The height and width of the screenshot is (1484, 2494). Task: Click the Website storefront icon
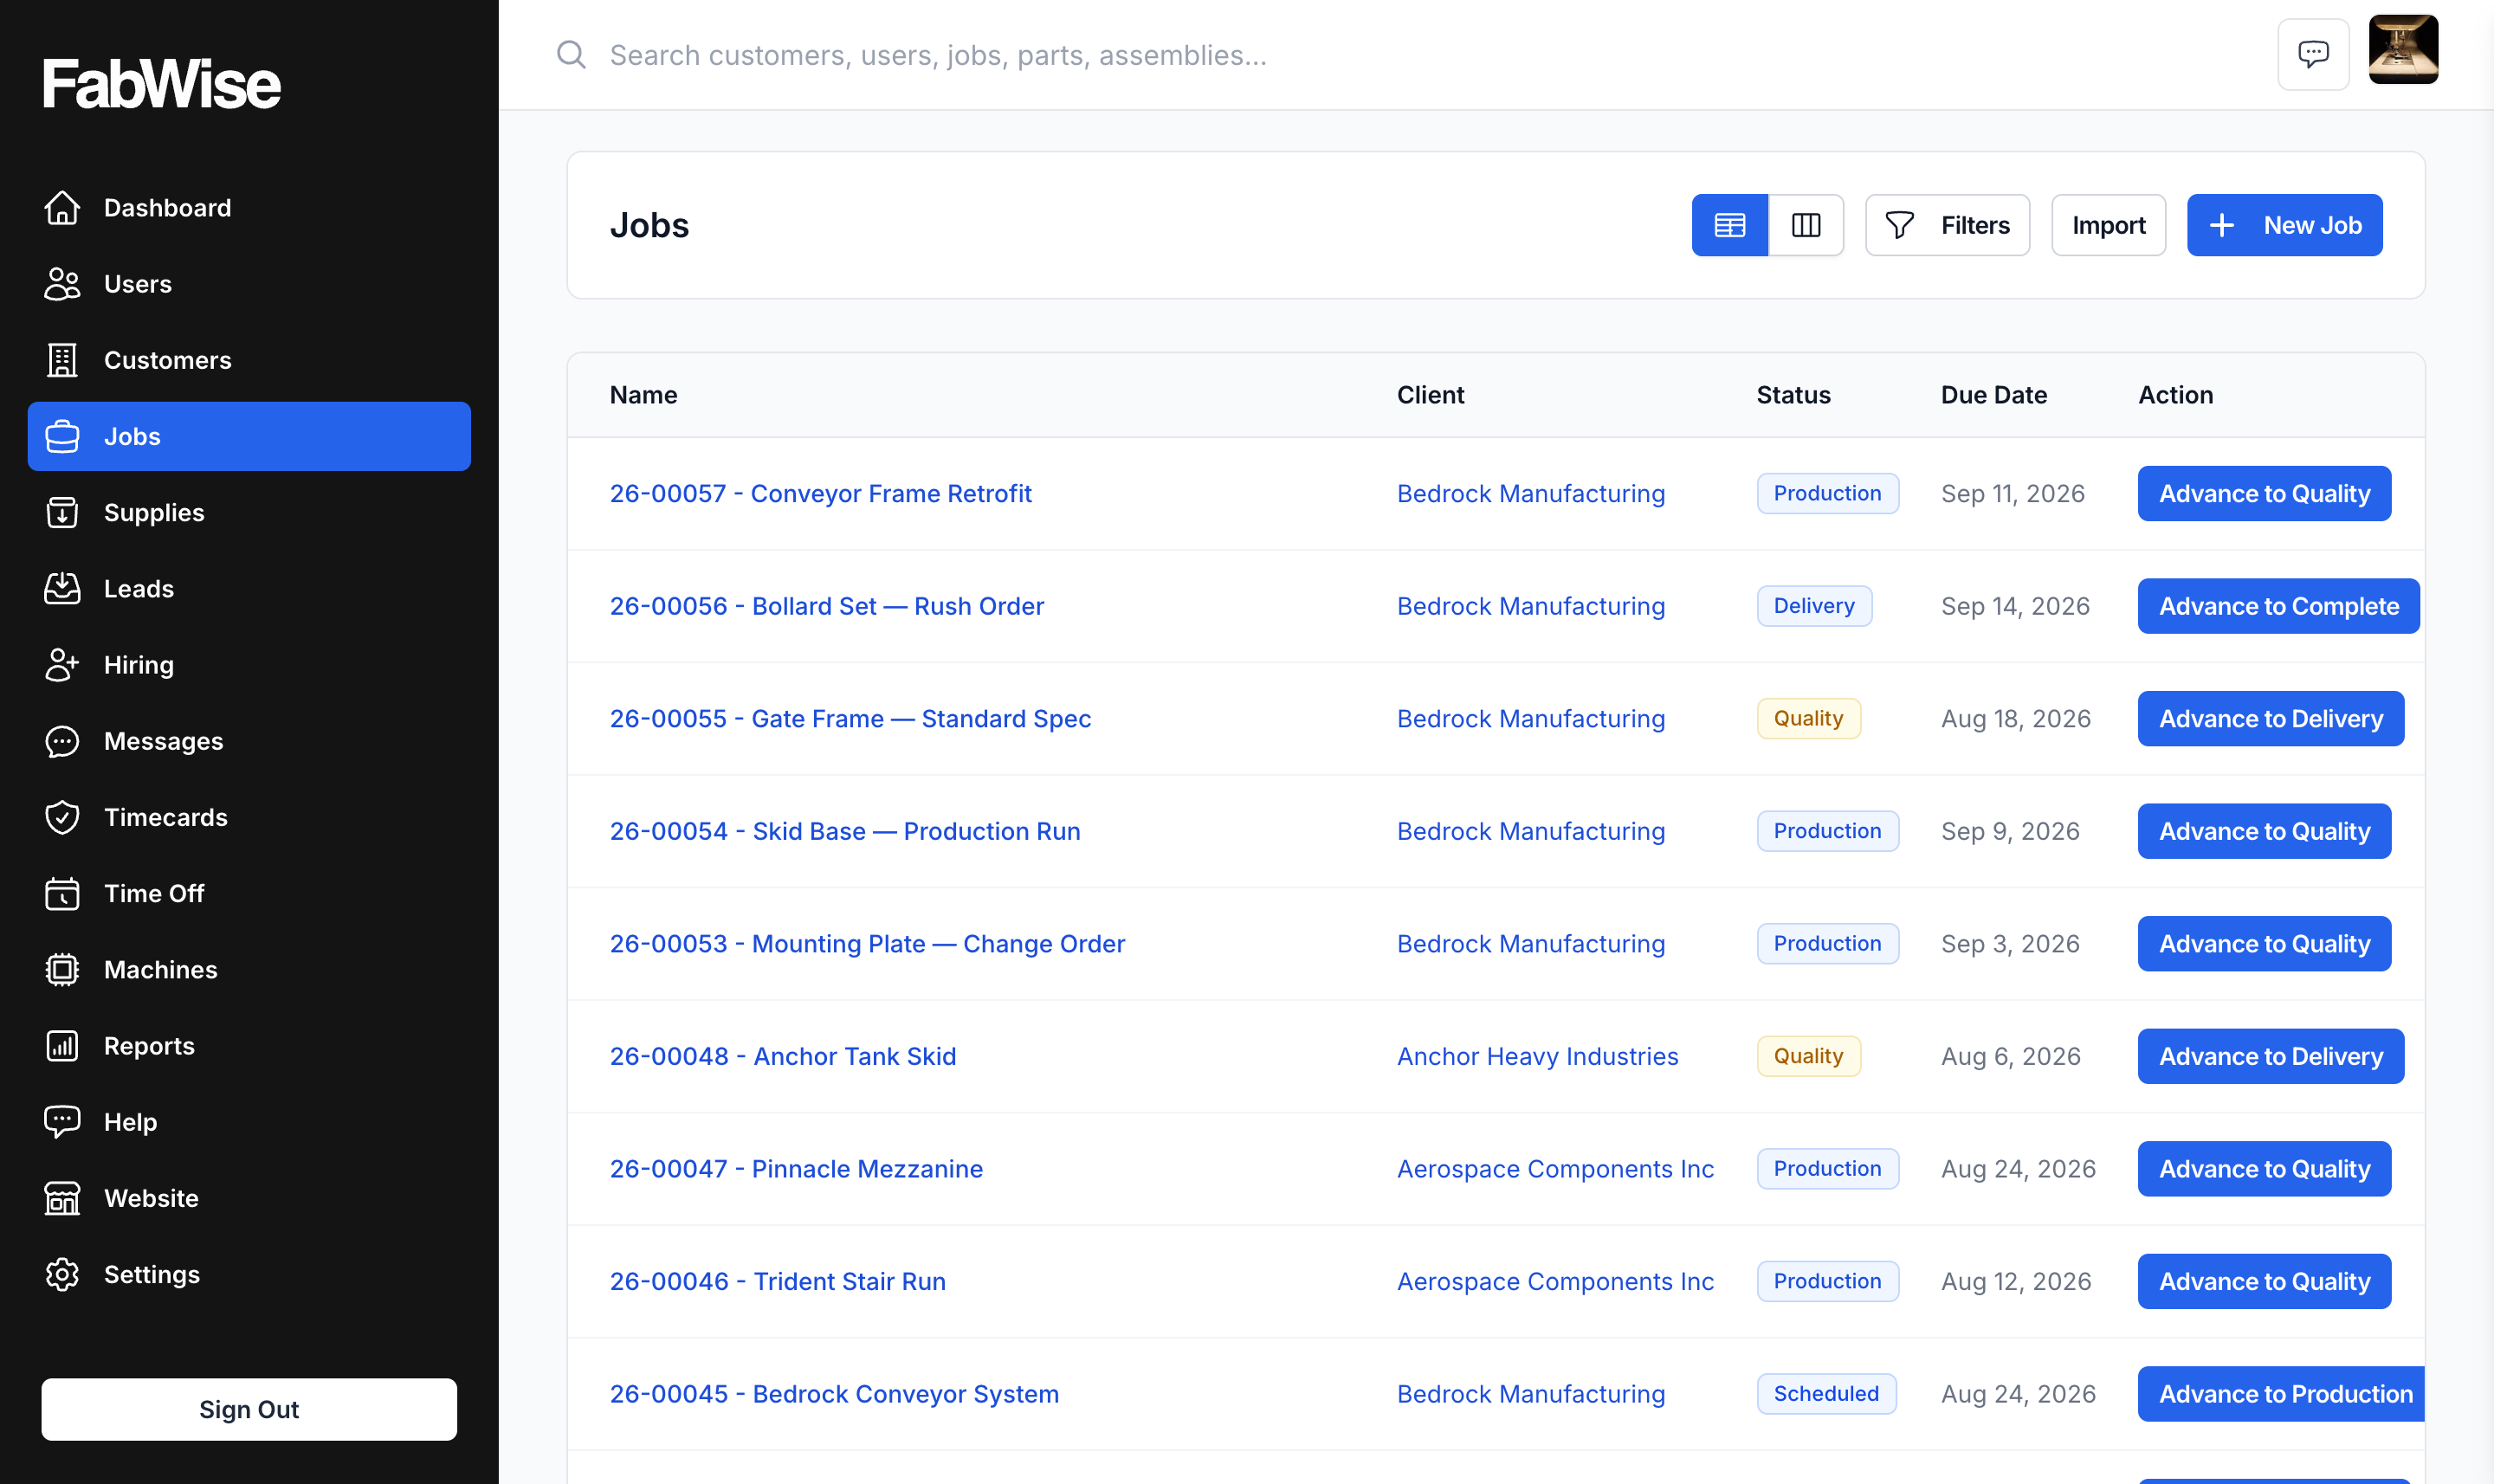(62, 1198)
